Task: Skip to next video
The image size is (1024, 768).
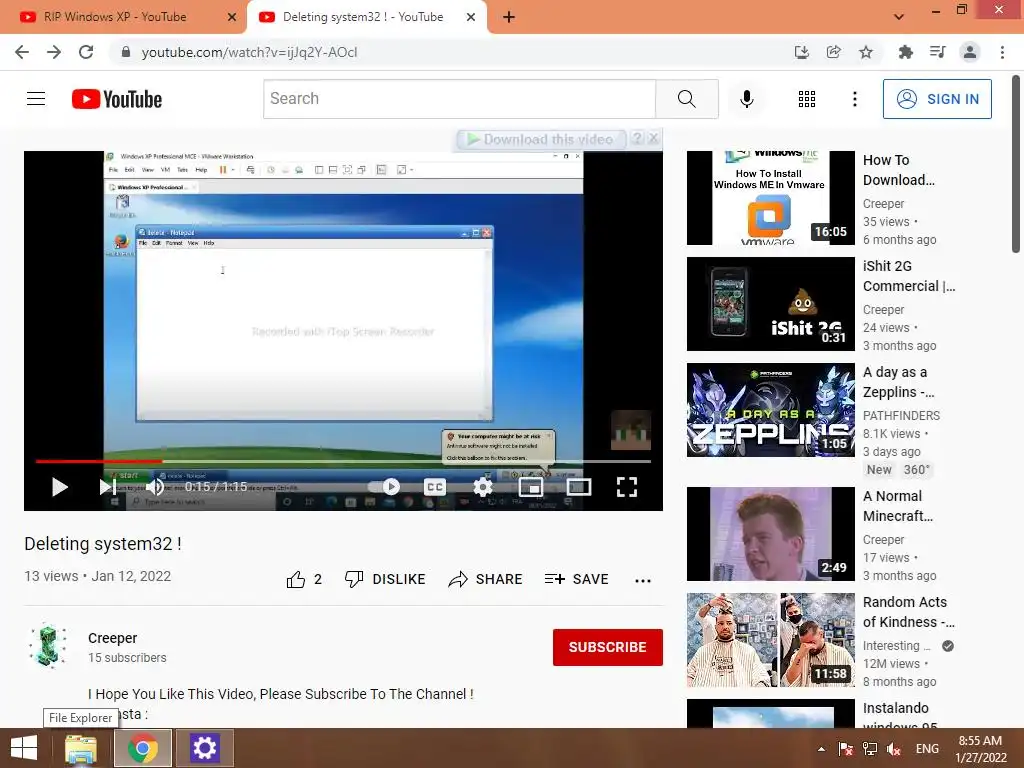Action: pos(108,487)
